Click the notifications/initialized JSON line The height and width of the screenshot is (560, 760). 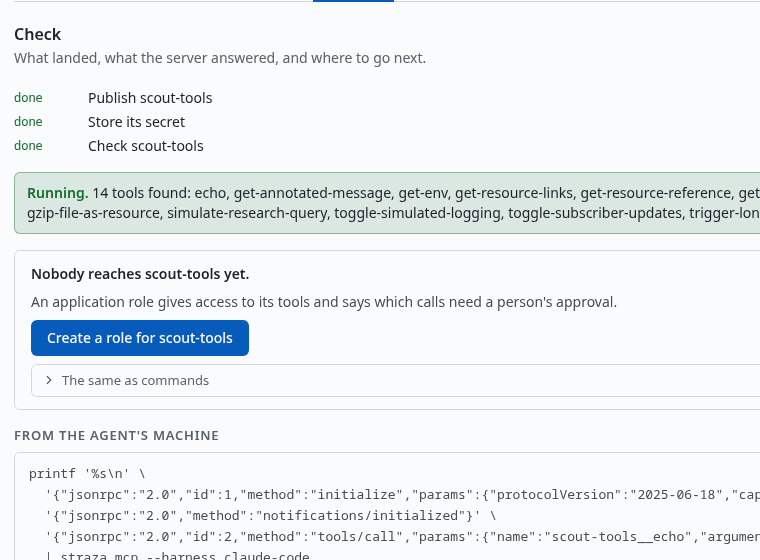(x=271, y=515)
